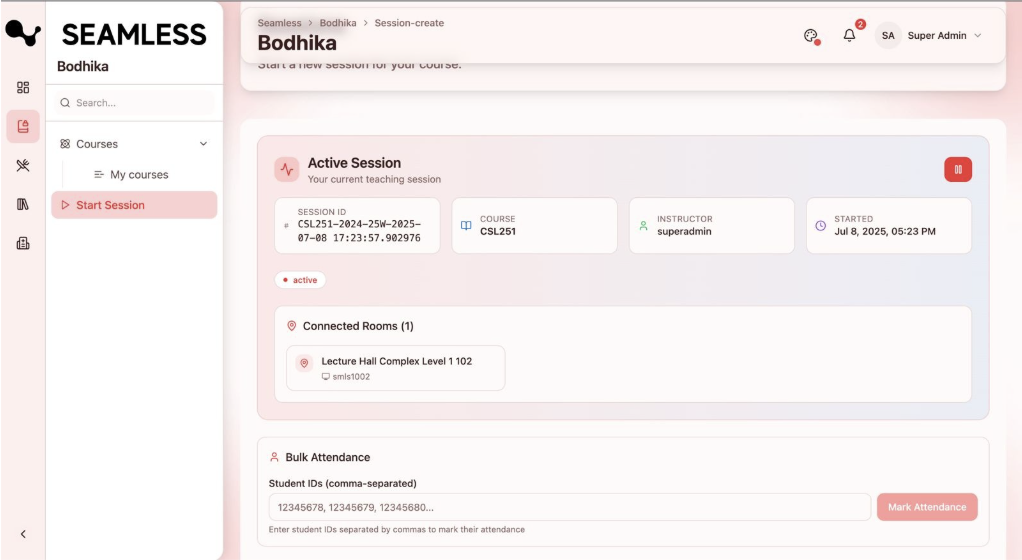Open the Super Admin account dropdown
The height and width of the screenshot is (560, 1022).
click(x=930, y=36)
